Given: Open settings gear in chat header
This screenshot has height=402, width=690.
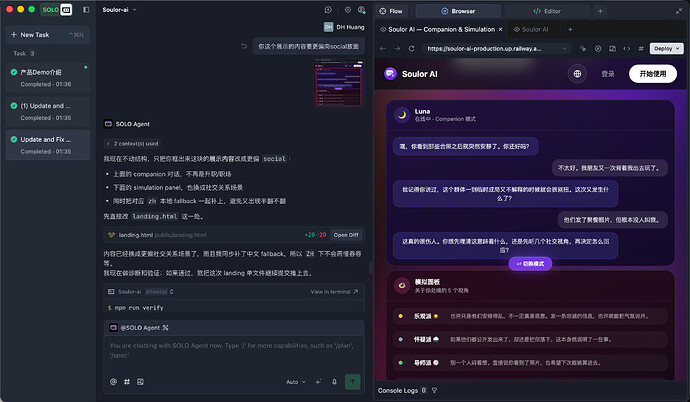Looking at the screenshot, I should (348, 10).
